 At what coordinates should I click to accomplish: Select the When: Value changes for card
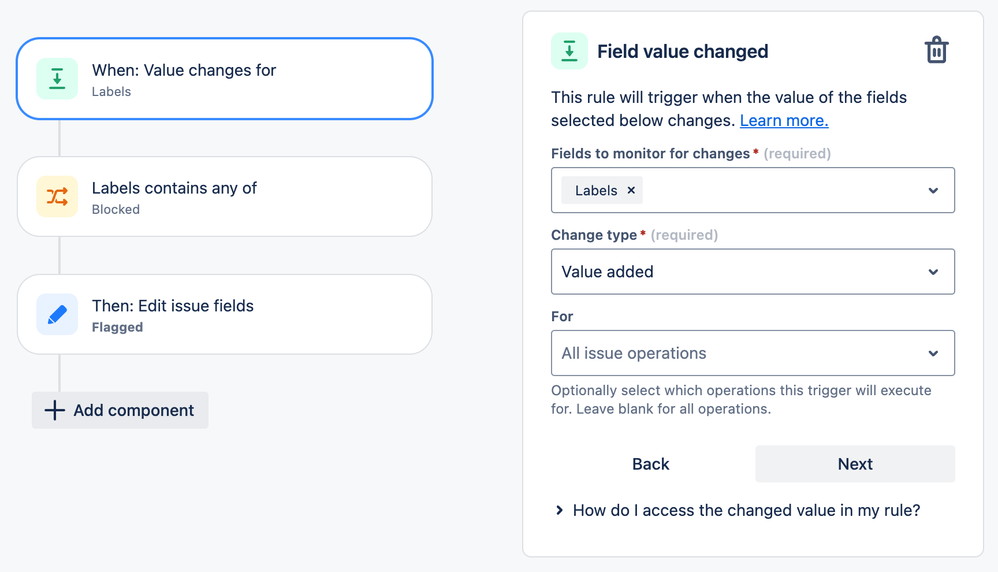point(225,79)
